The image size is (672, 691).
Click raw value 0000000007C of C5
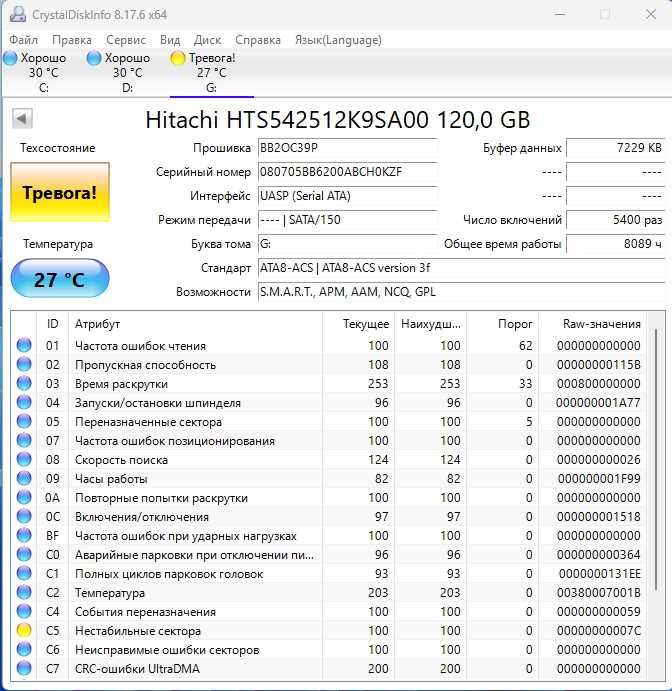click(x=598, y=631)
